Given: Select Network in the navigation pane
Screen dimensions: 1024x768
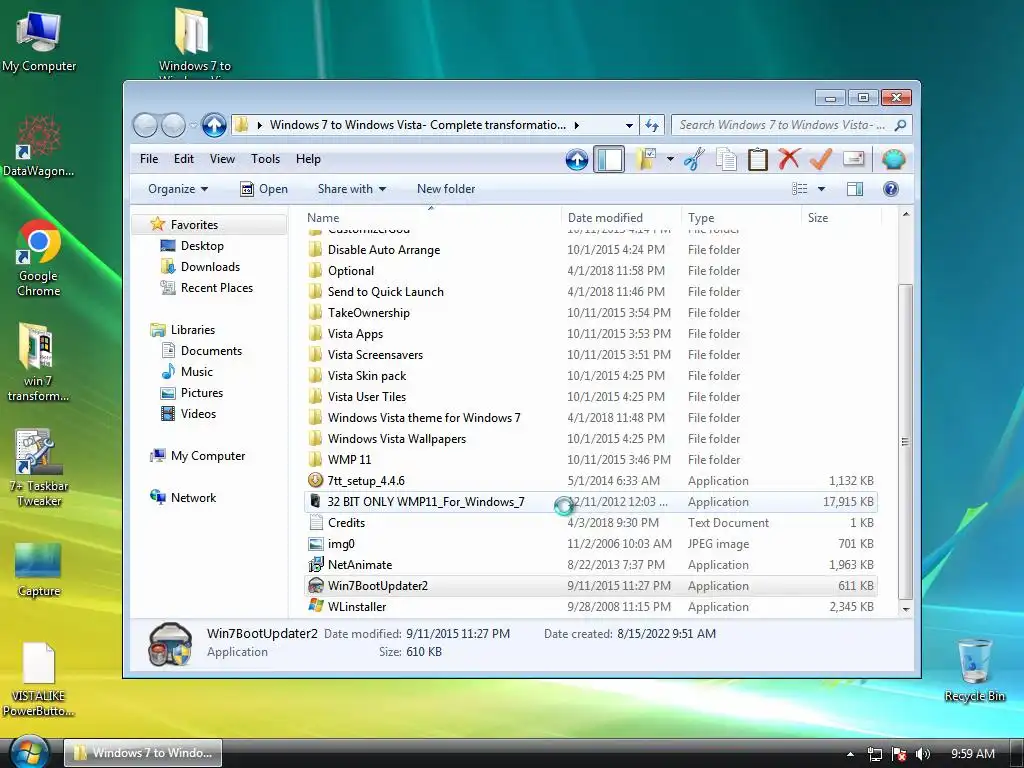Looking at the screenshot, I should [x=193, y=498].
